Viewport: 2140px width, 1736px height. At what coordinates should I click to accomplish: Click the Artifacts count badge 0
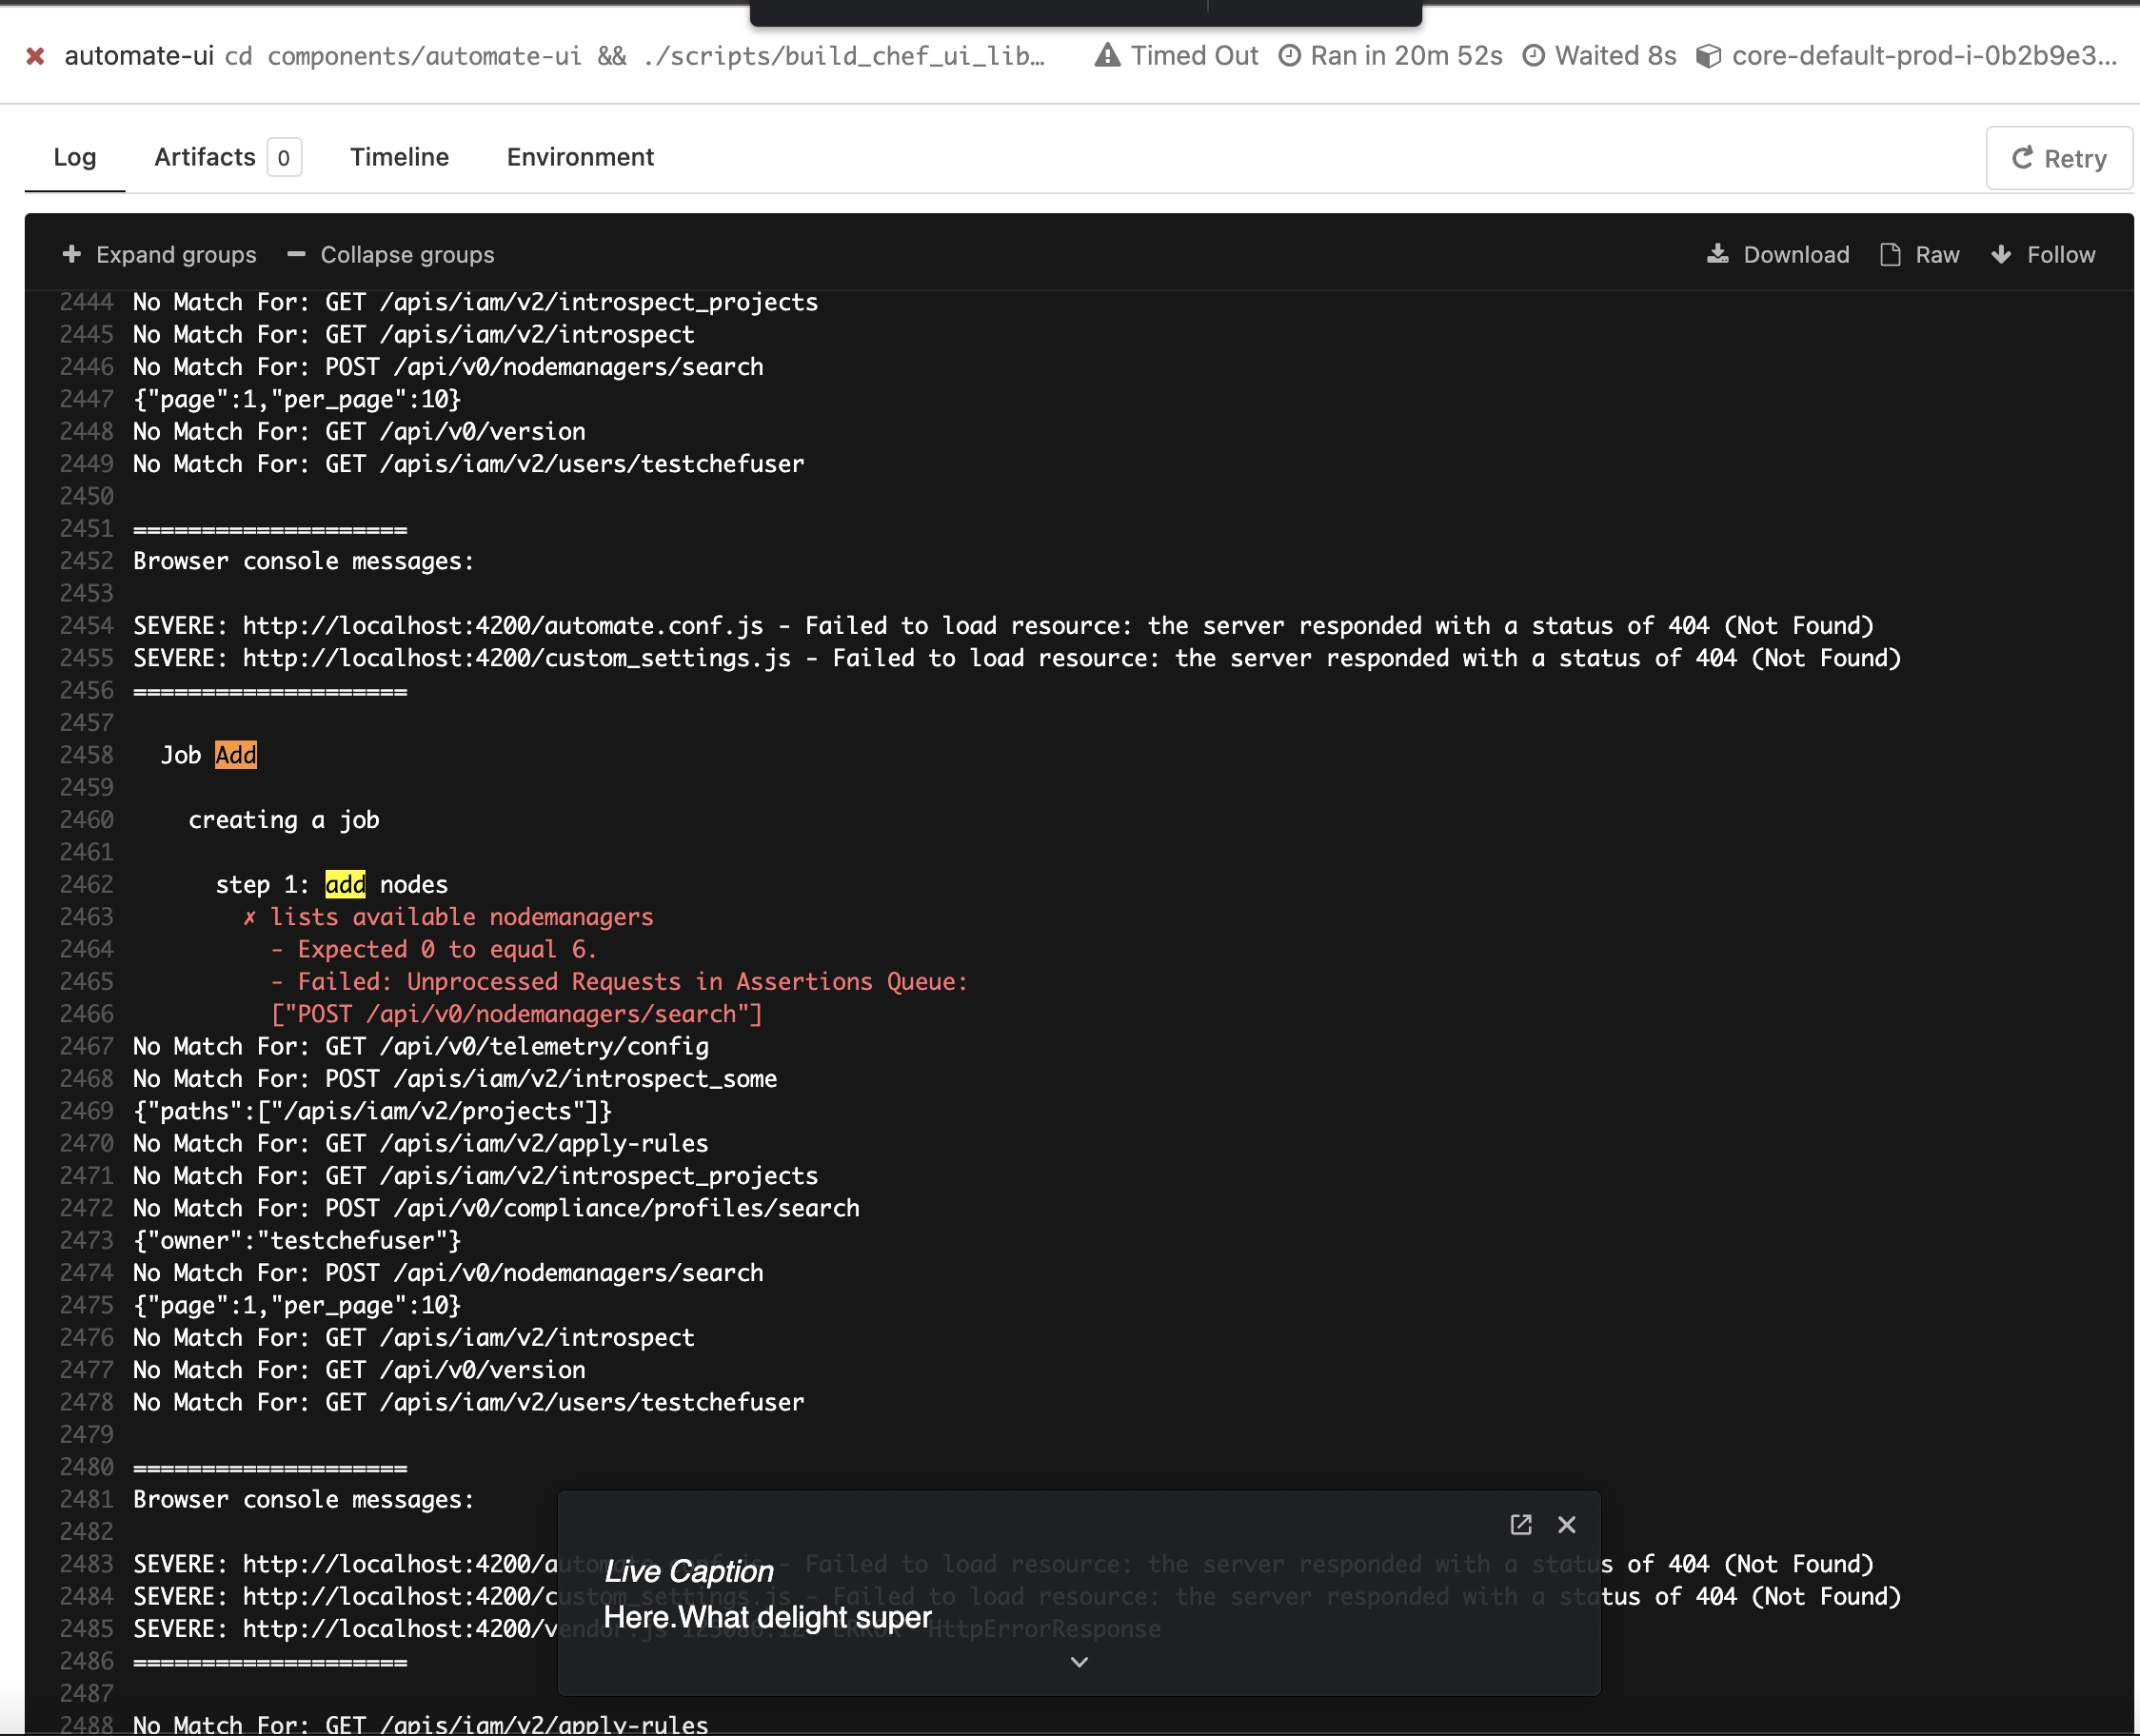click(x=284, y=157)
